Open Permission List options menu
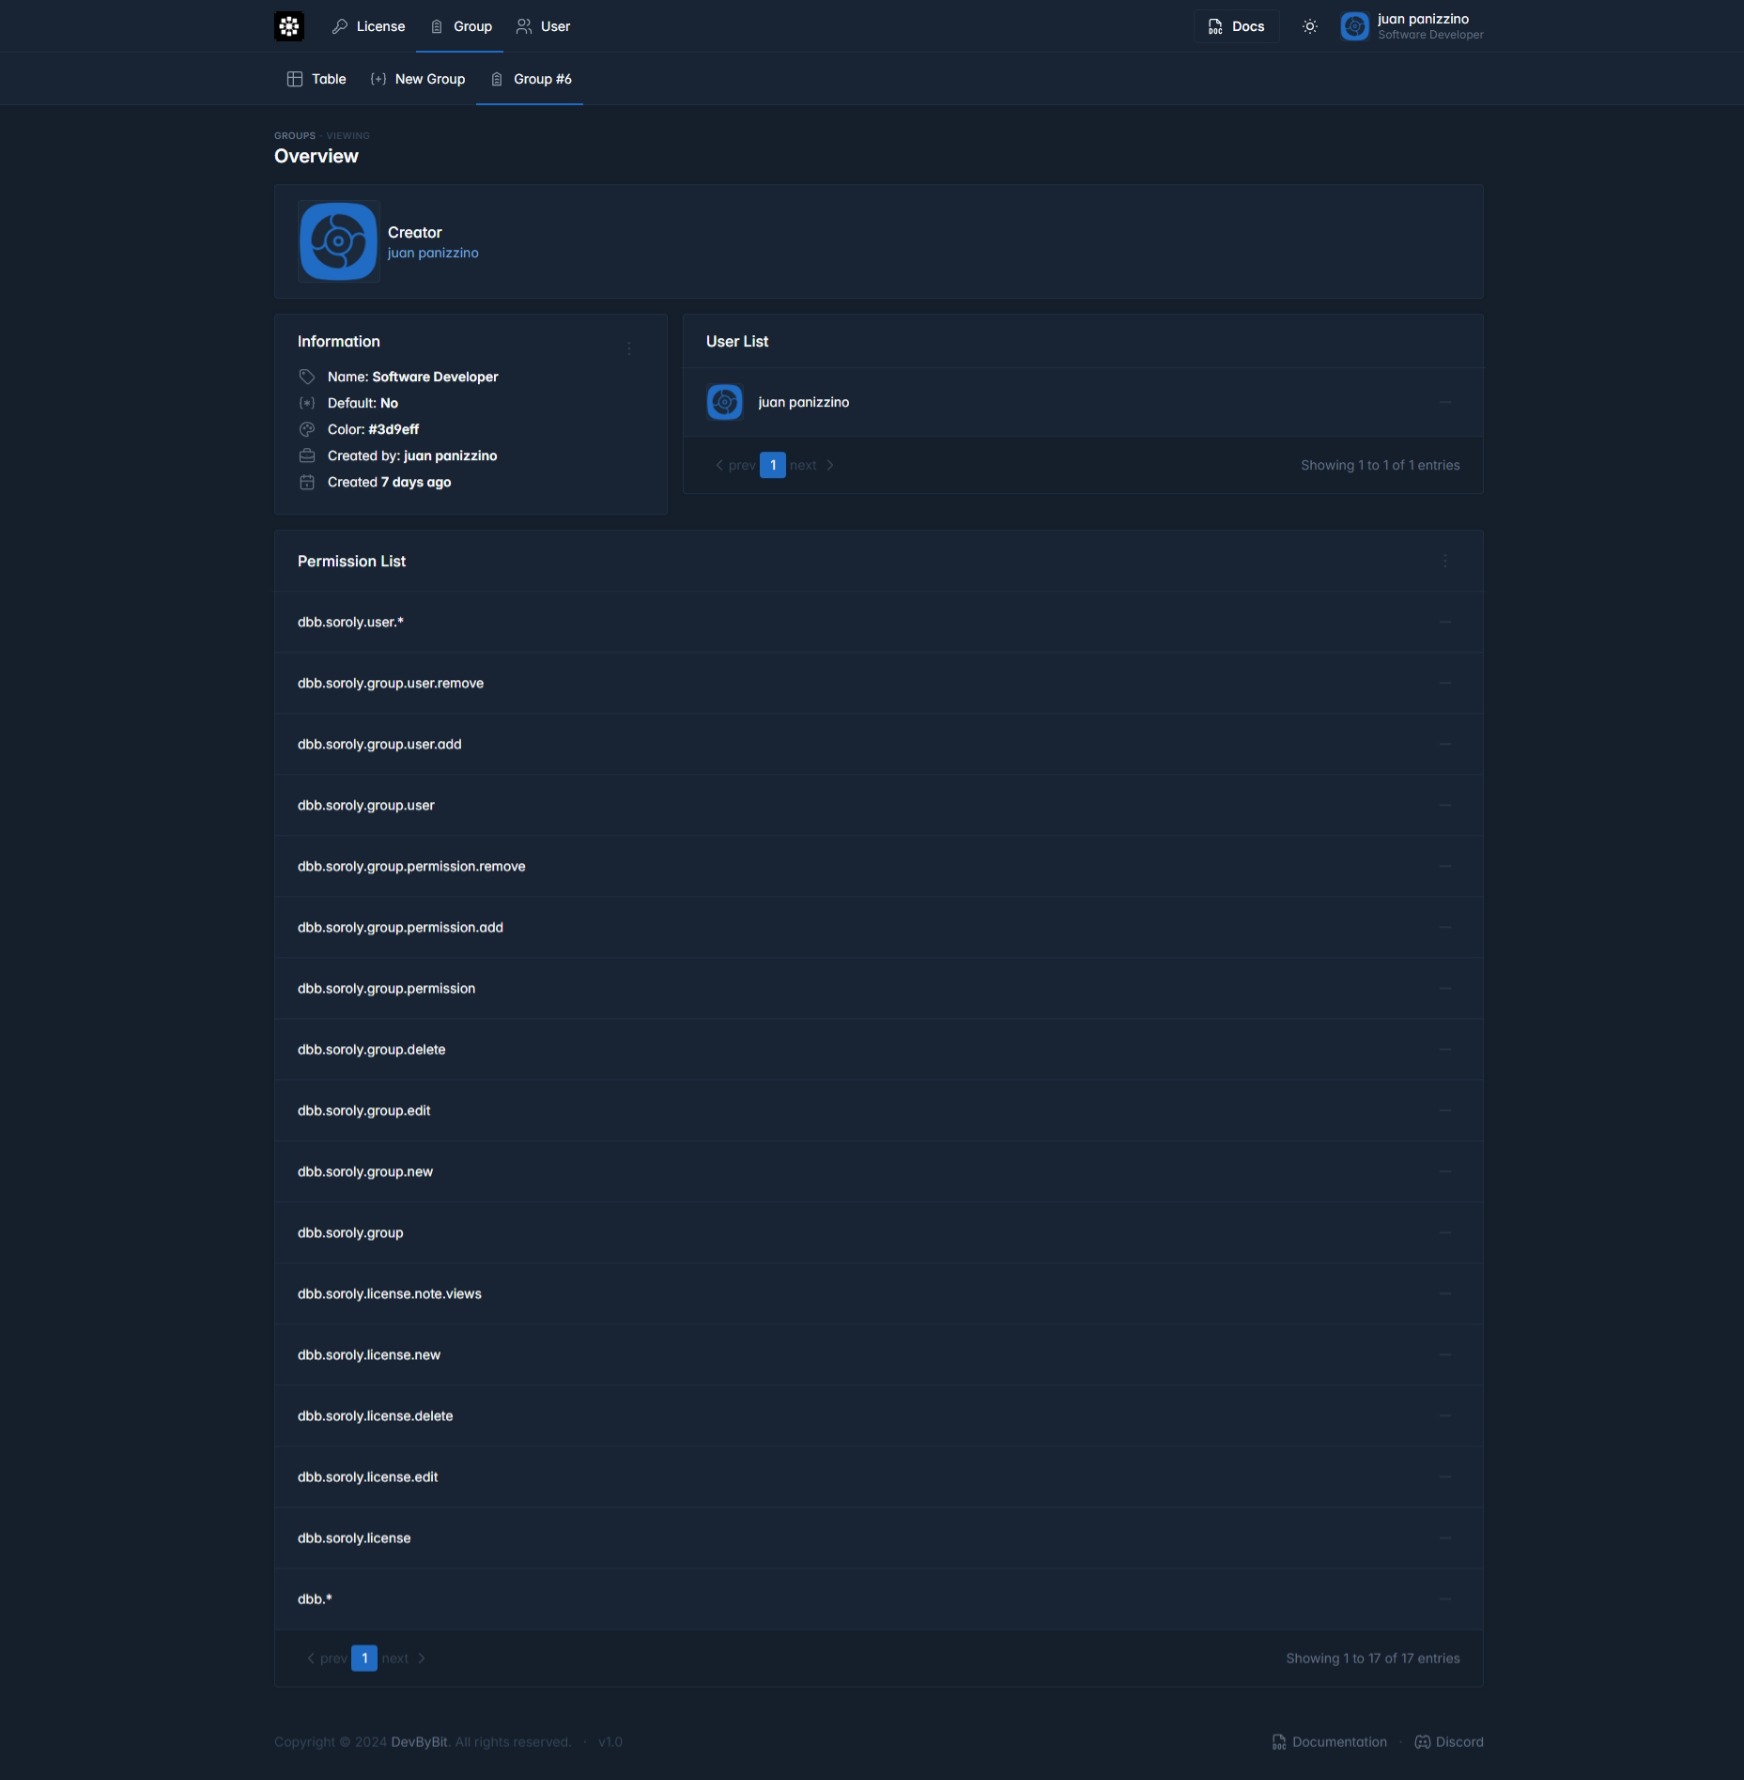 click(x=1445, y=561)
